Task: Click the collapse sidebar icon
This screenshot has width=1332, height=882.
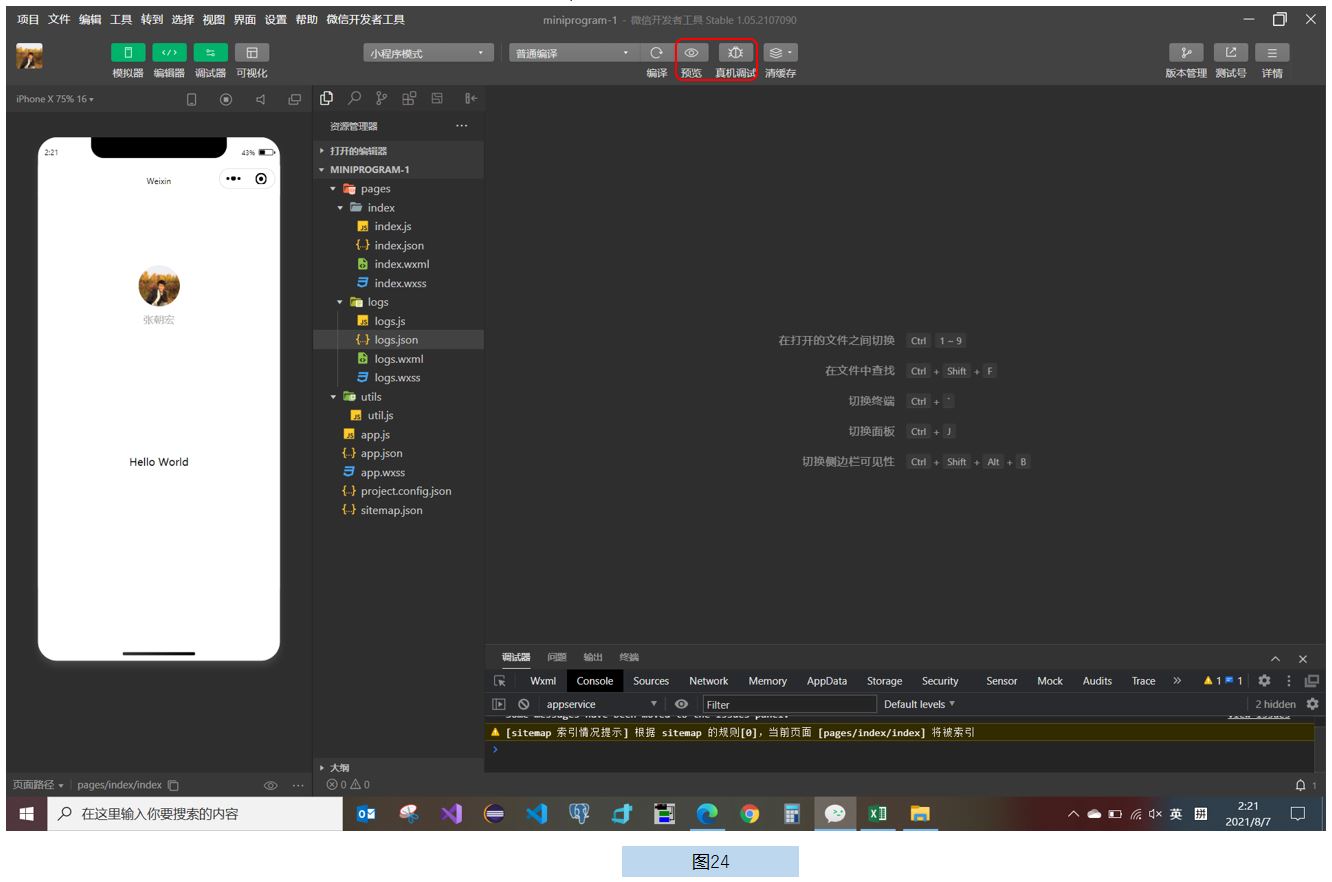Action: click(x=471, y=98)
